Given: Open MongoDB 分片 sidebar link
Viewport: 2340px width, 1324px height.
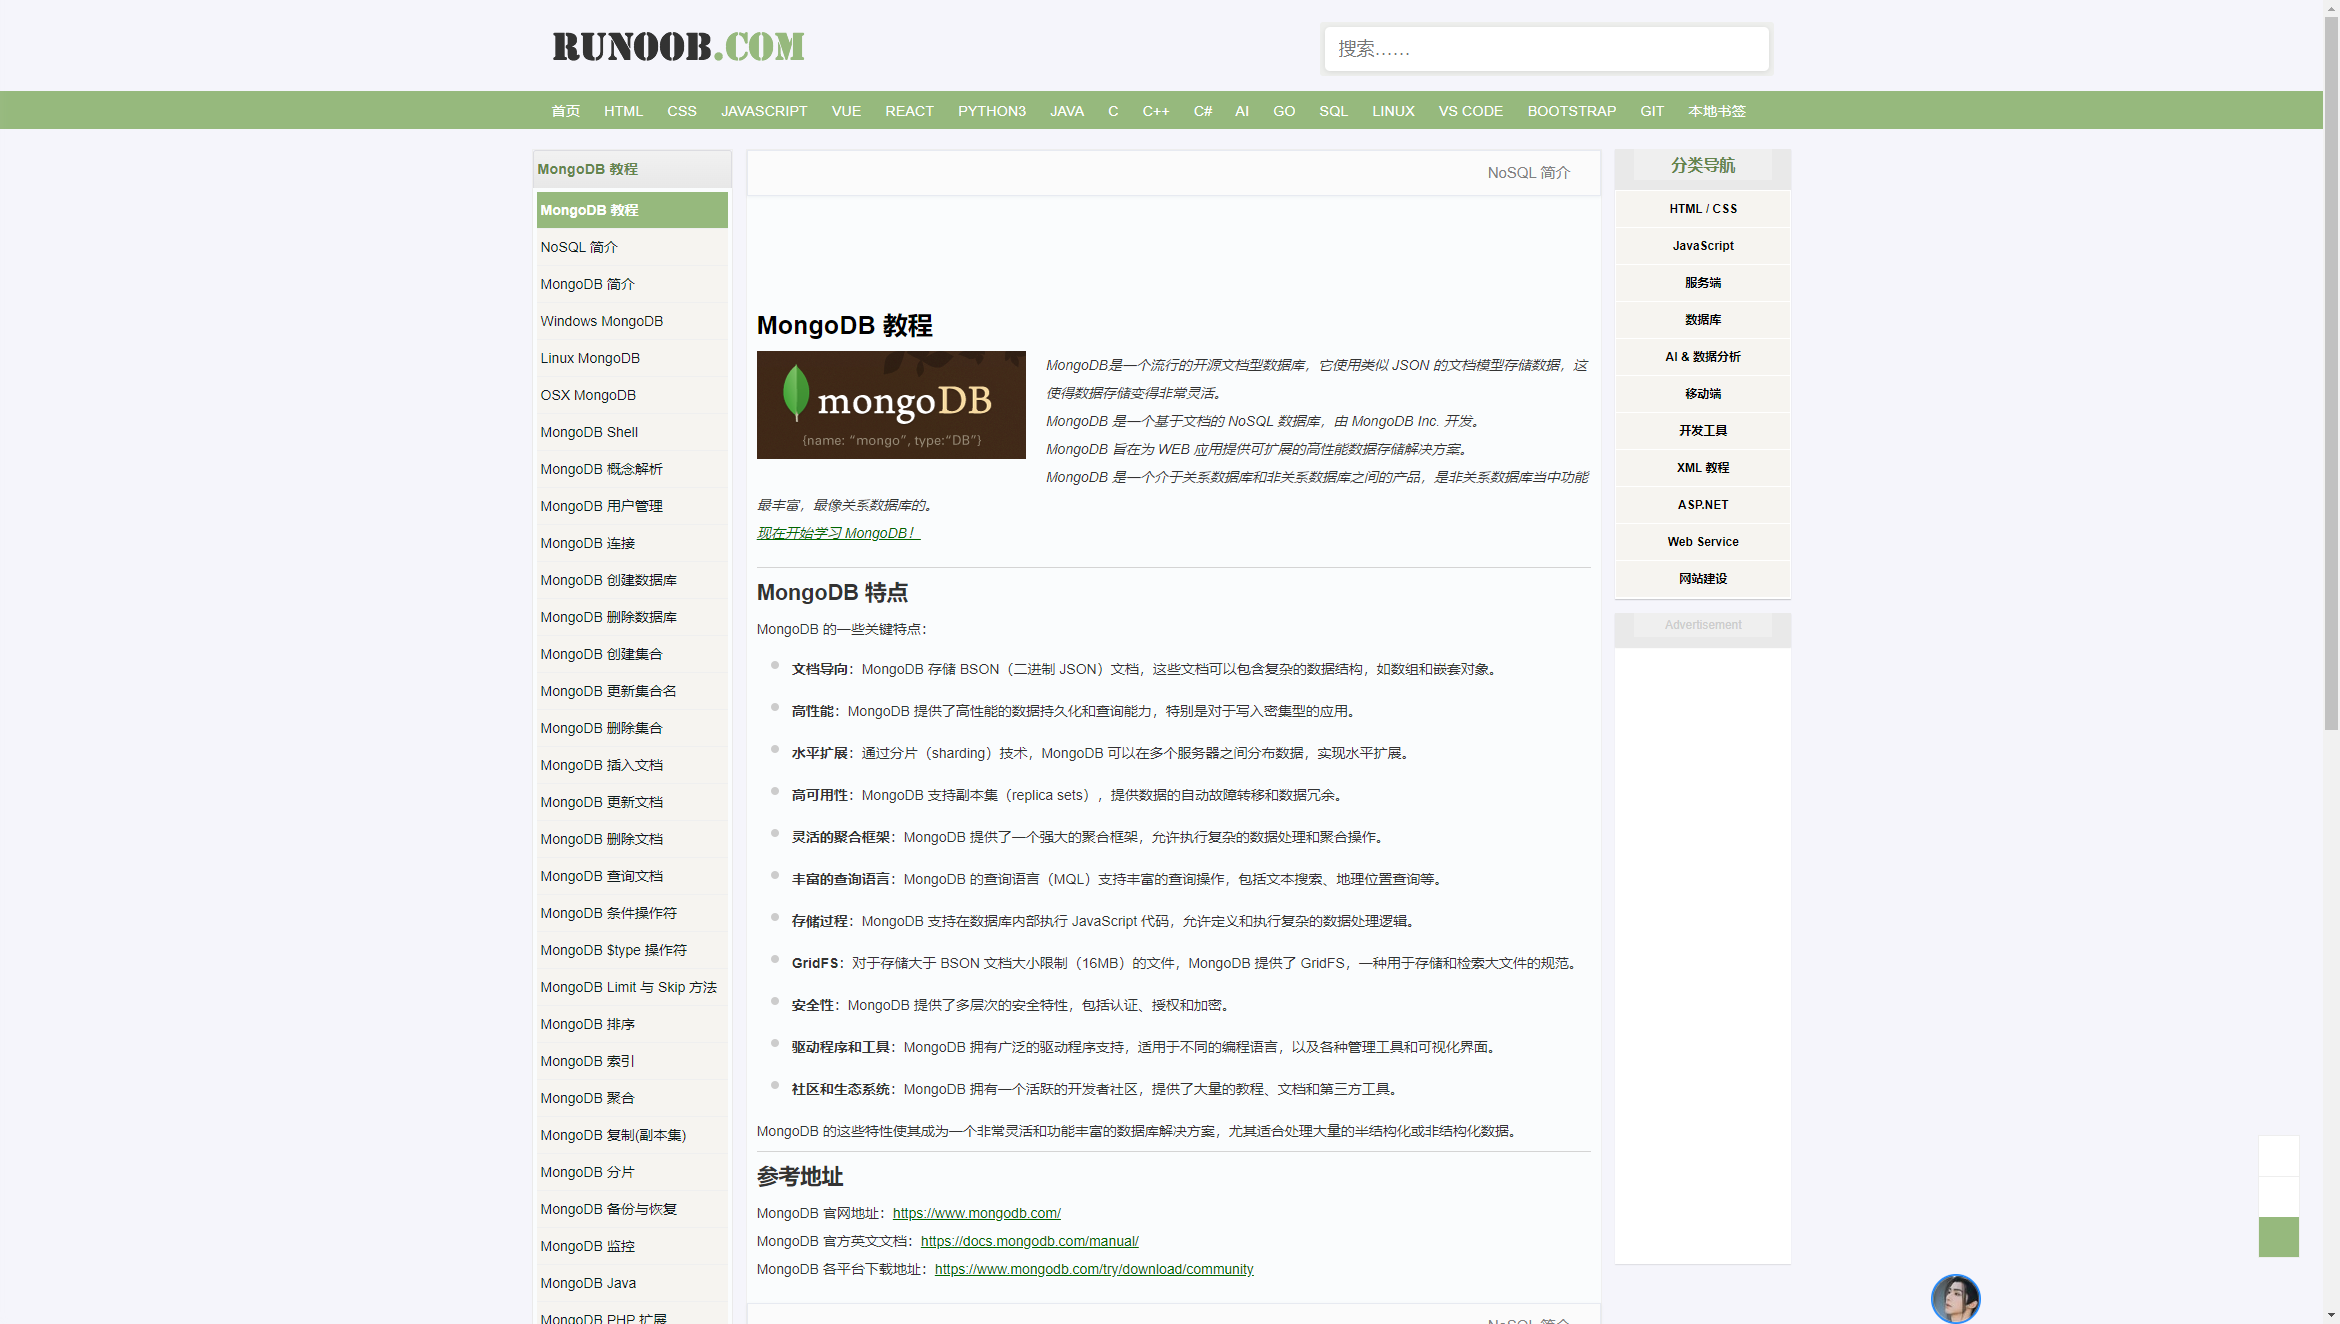Looking at the screenshot, I should 632,1172.
